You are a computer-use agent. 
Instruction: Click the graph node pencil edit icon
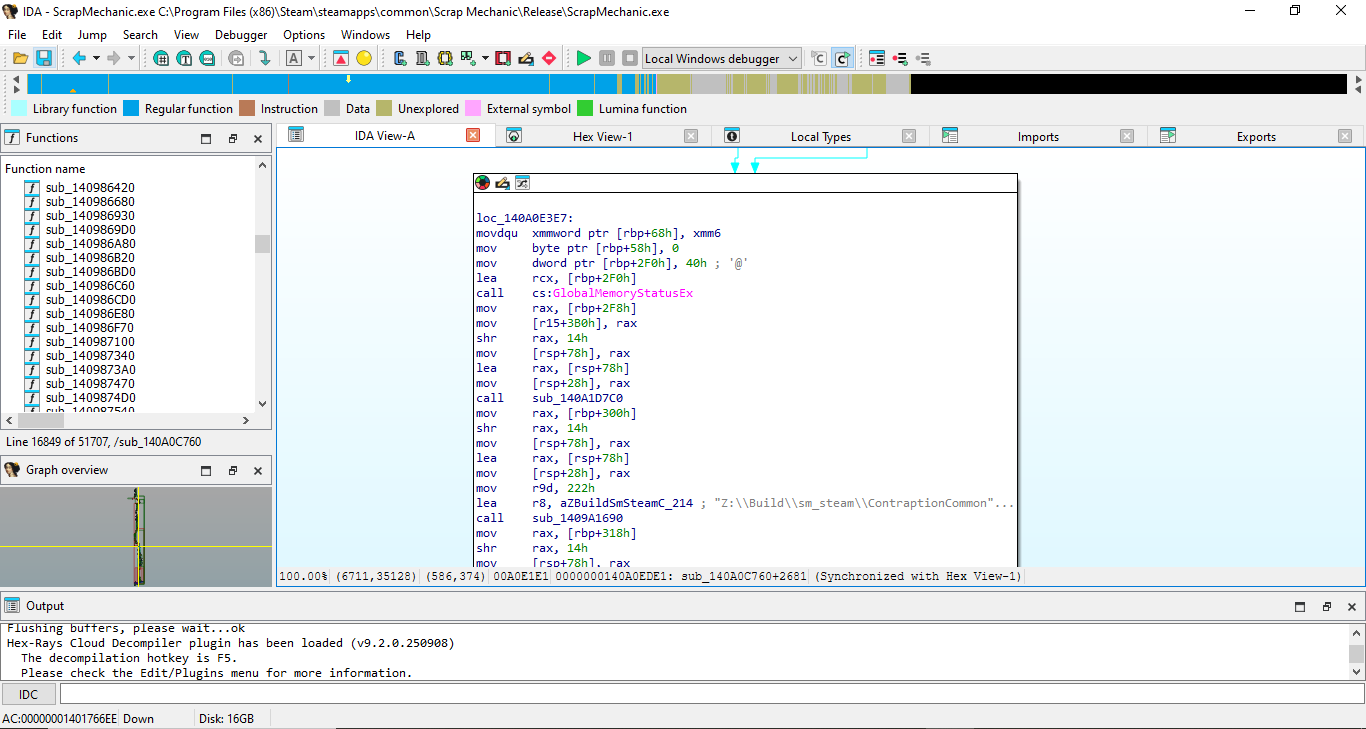point(502,182)
